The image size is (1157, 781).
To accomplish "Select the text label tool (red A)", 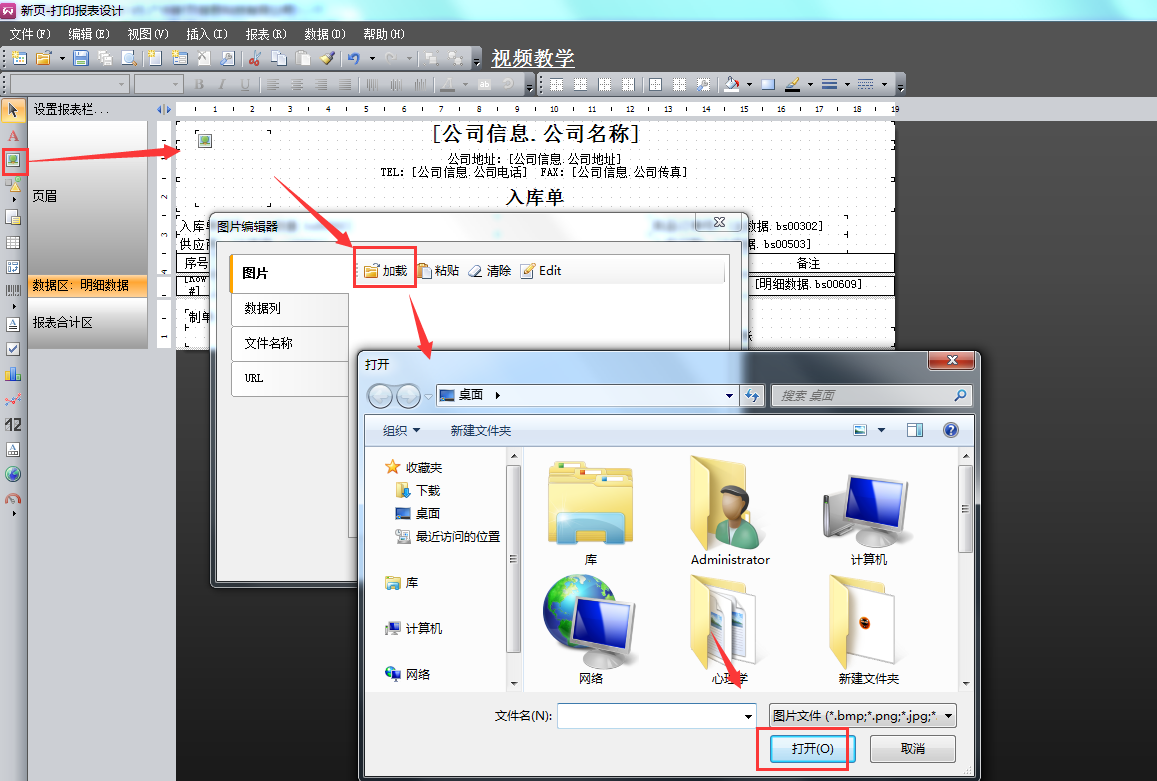I will coord(14,135).
